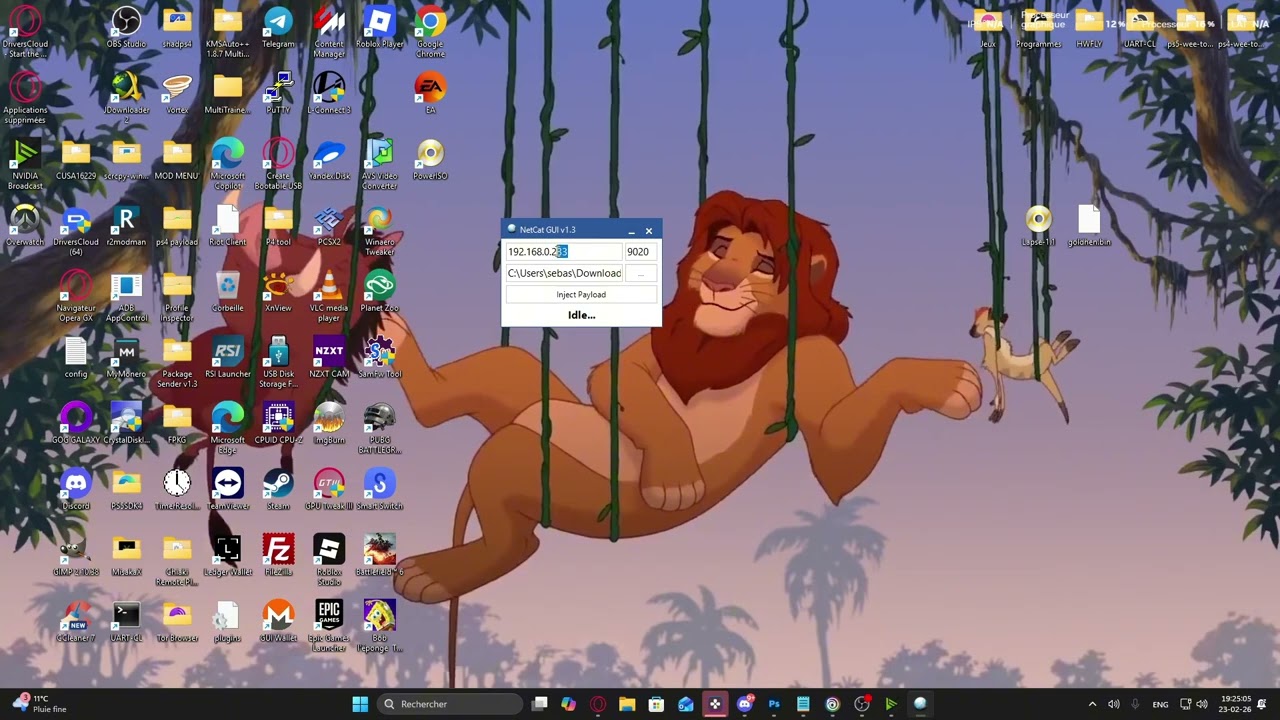Open the r2modman desktop icon

126,226
